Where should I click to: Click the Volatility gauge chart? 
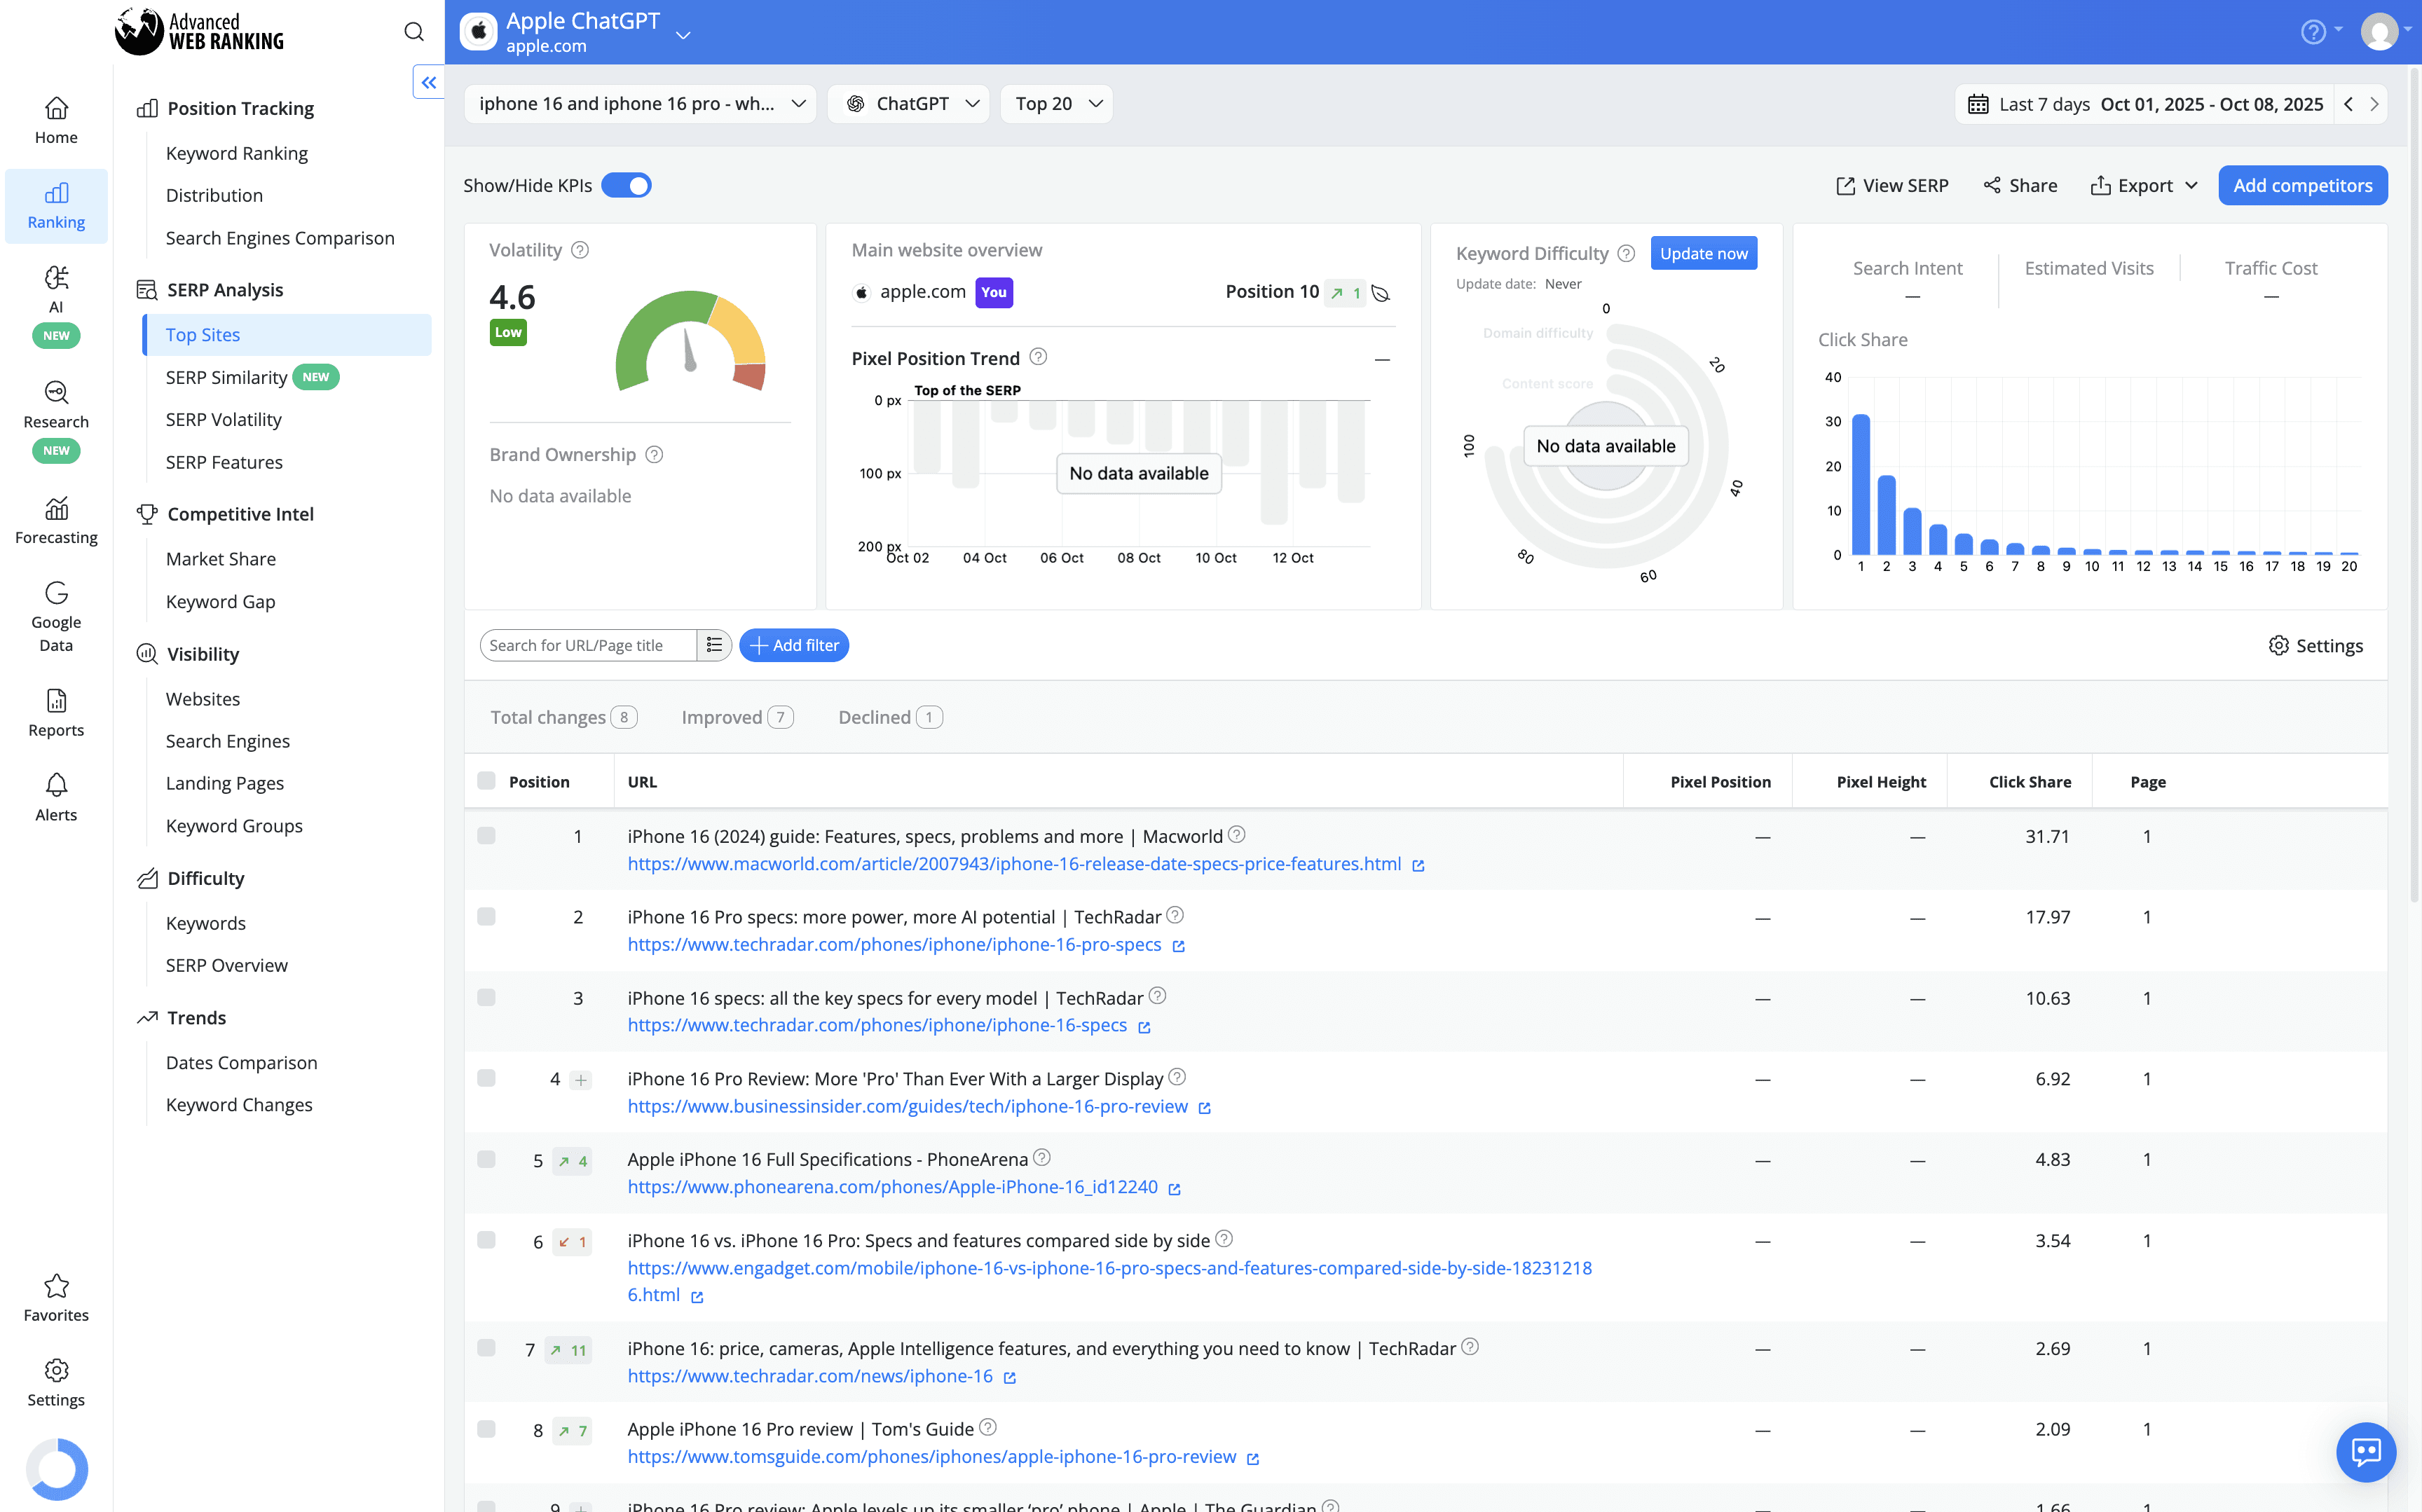pos(690,342)
